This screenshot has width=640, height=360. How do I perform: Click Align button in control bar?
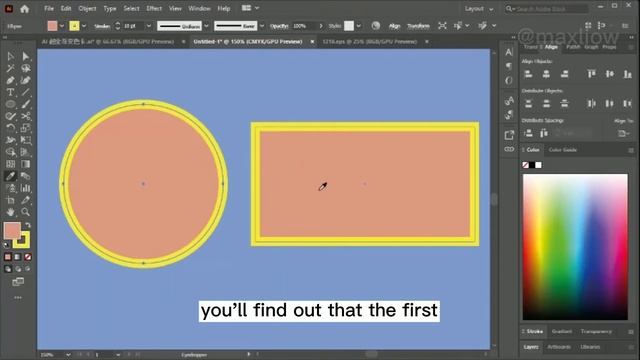(x=394, y=26)
